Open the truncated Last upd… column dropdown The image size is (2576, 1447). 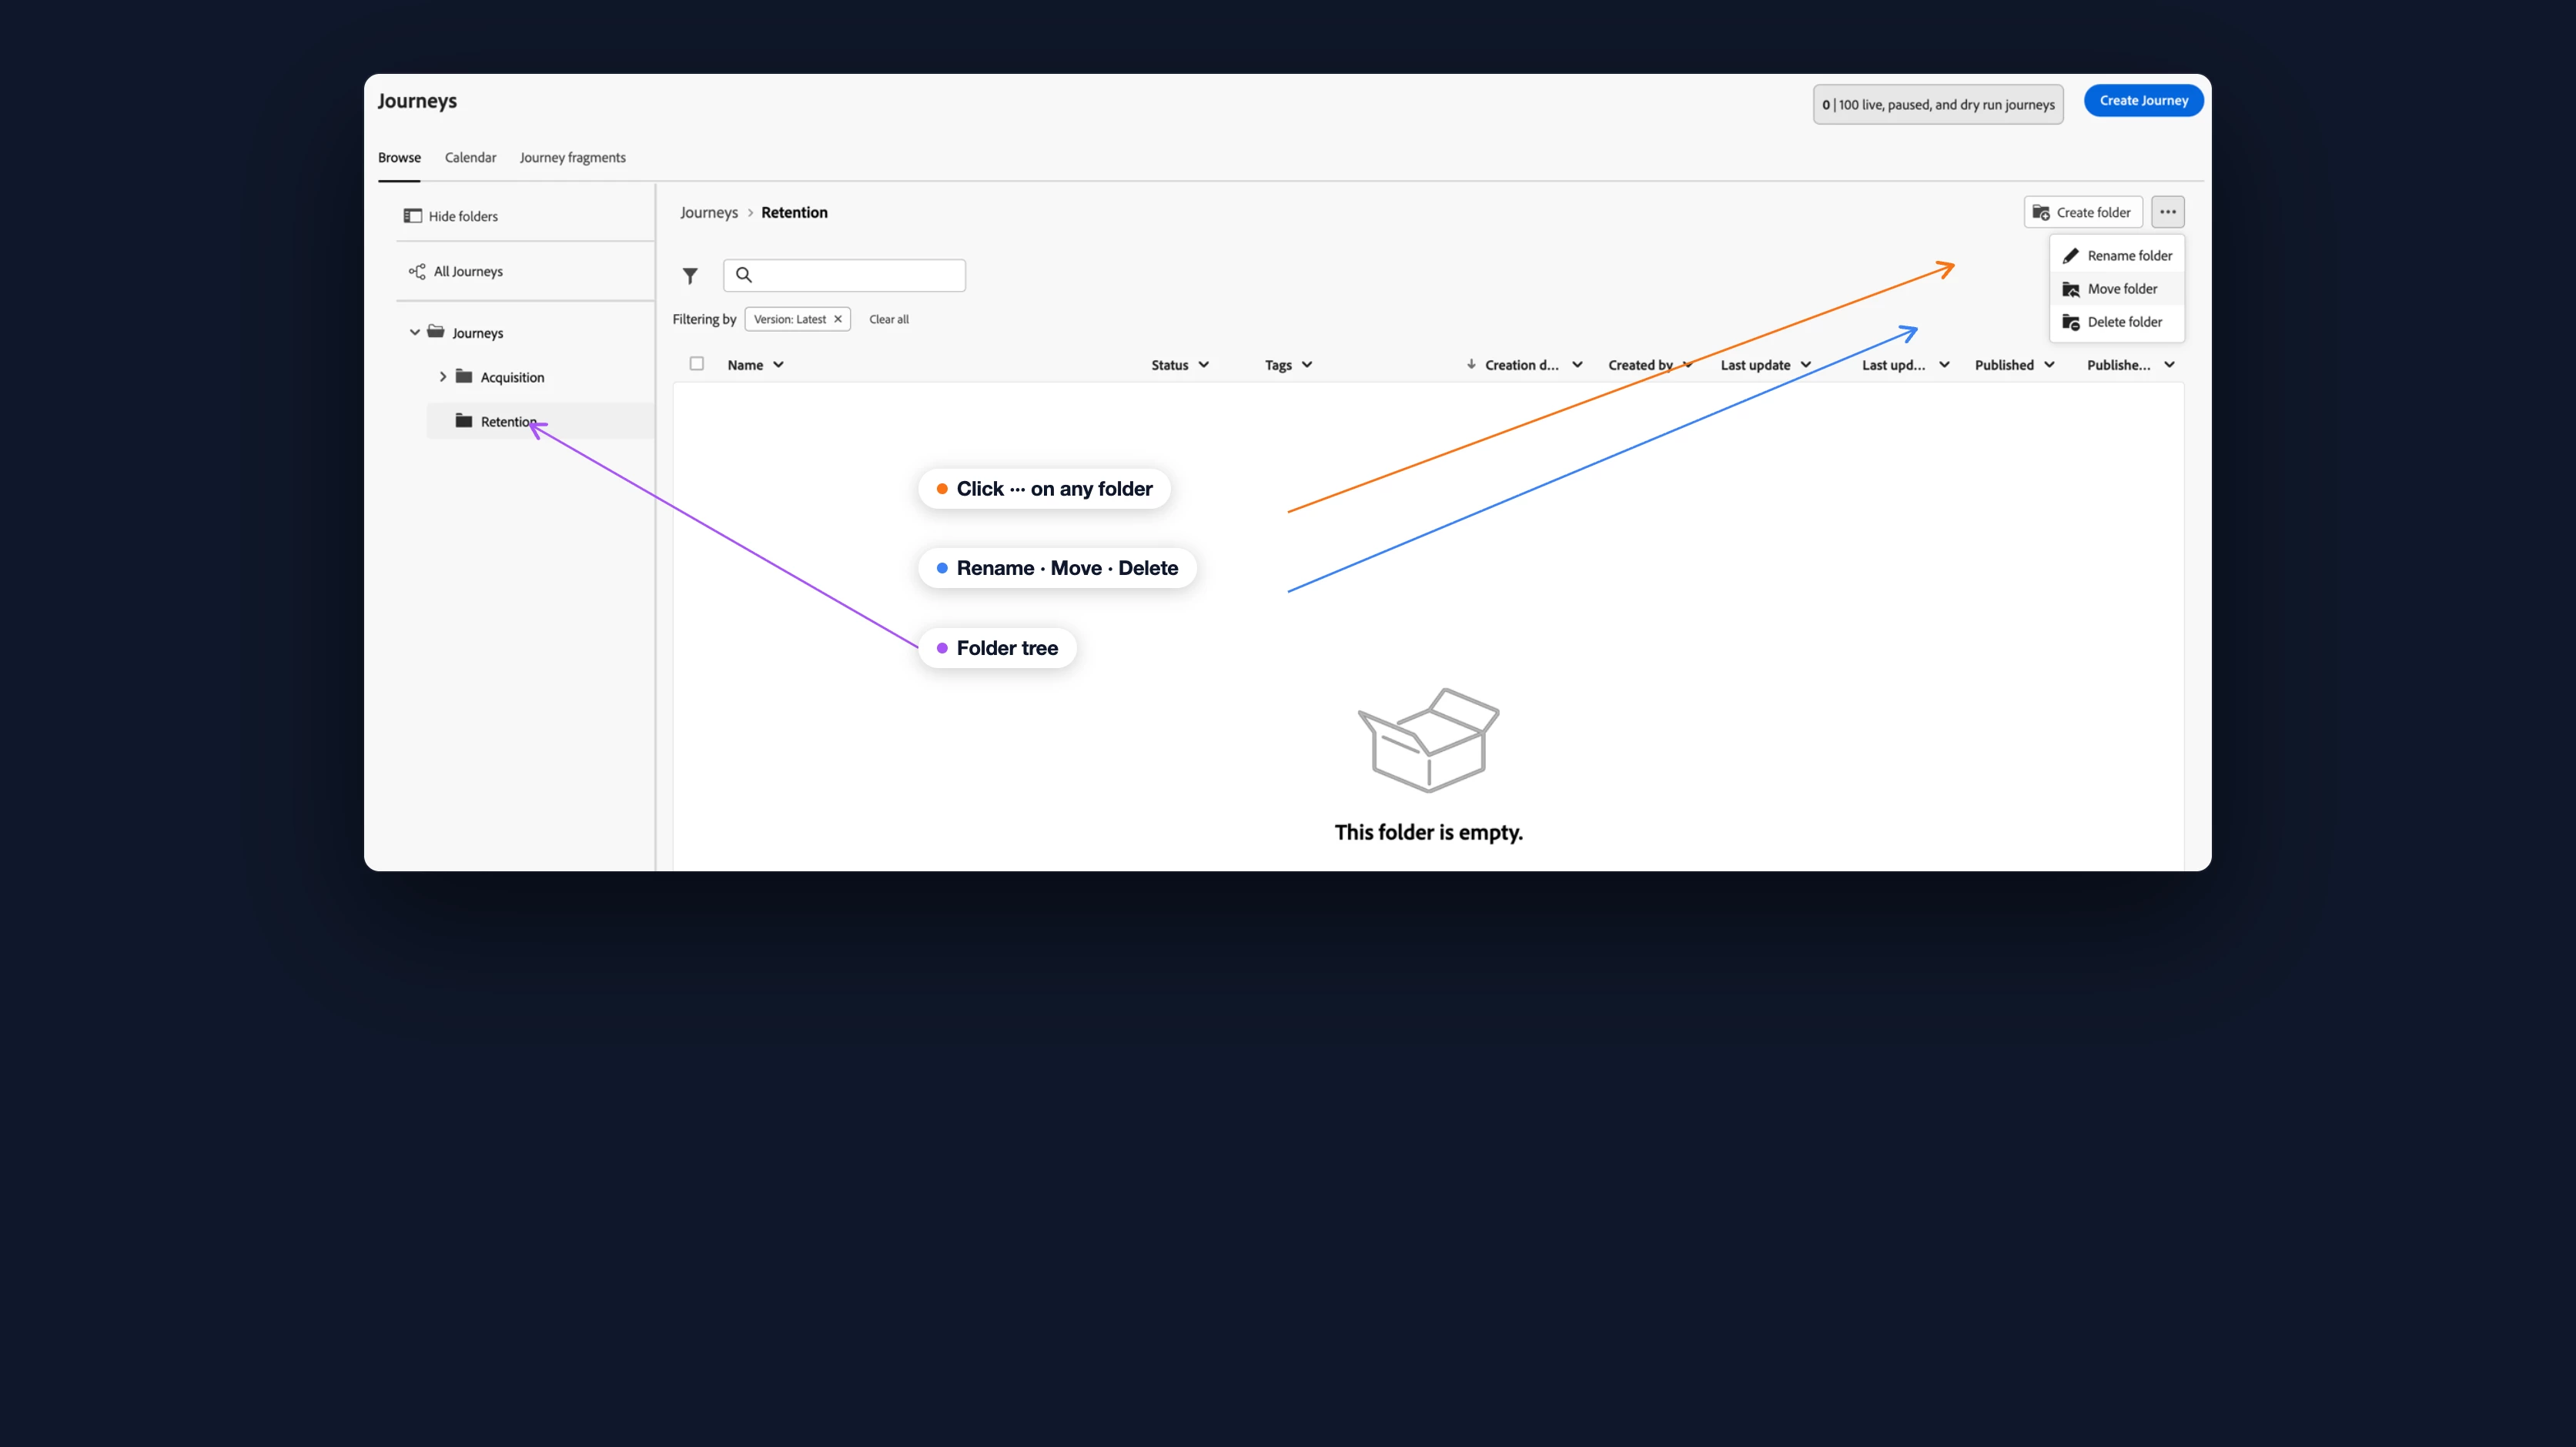[x=1944, y=365]
